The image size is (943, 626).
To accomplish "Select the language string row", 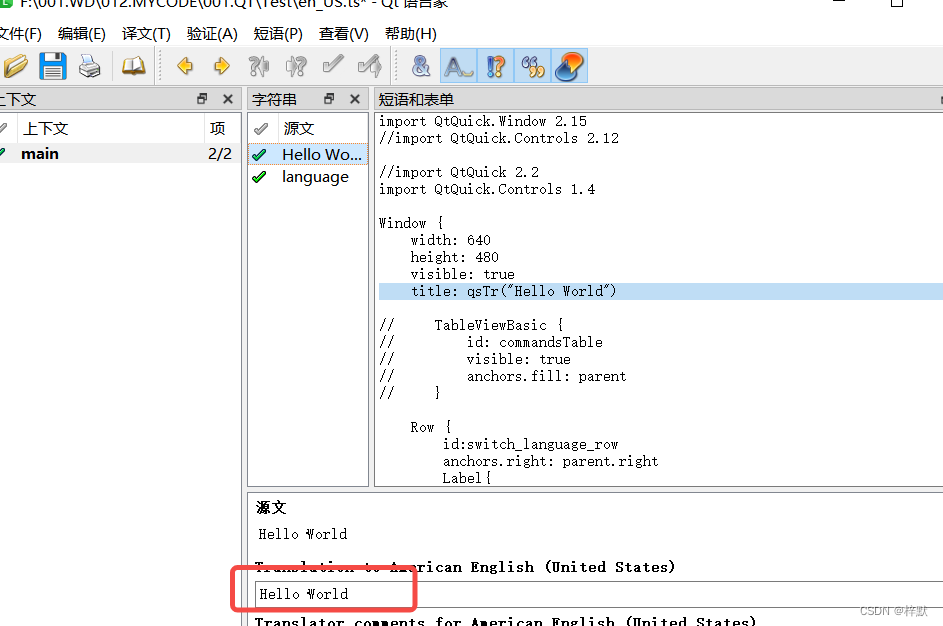I will click(308, 177).
